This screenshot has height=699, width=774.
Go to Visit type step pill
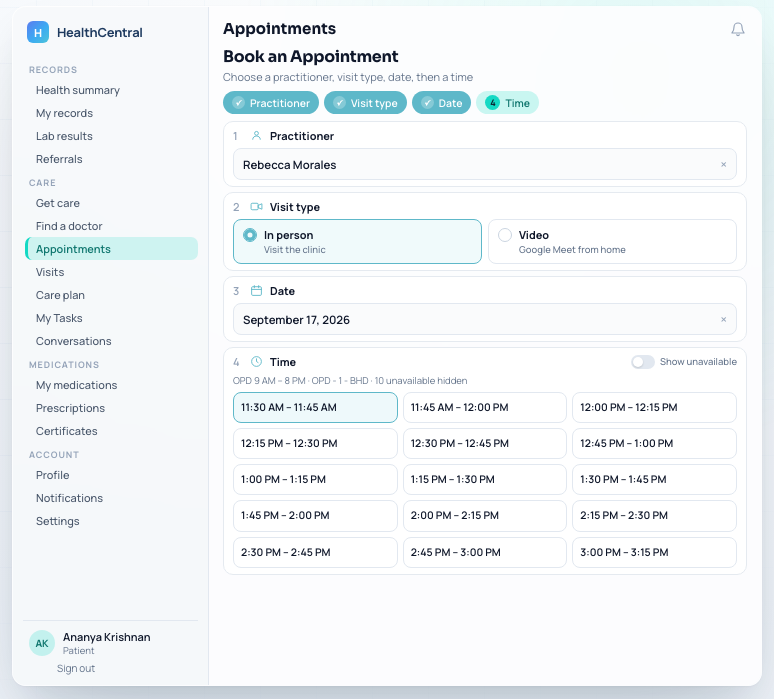tap(365, 103)
